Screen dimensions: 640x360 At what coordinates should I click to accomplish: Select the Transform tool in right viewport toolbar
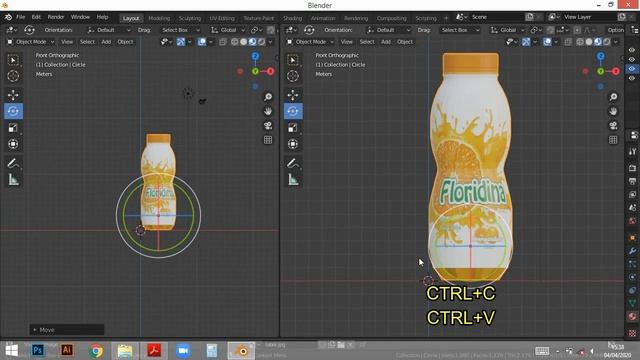(293, 144)
